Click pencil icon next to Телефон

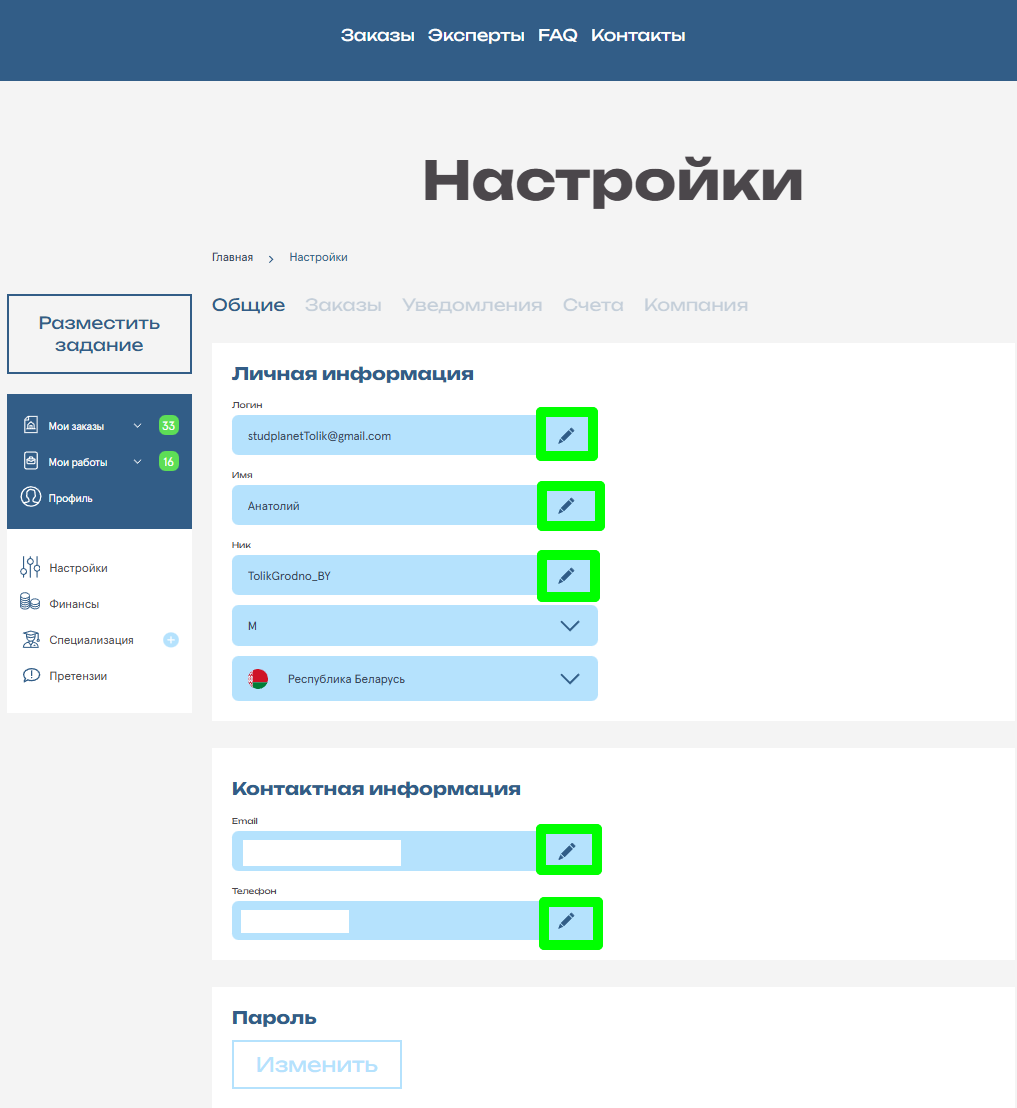567,921
